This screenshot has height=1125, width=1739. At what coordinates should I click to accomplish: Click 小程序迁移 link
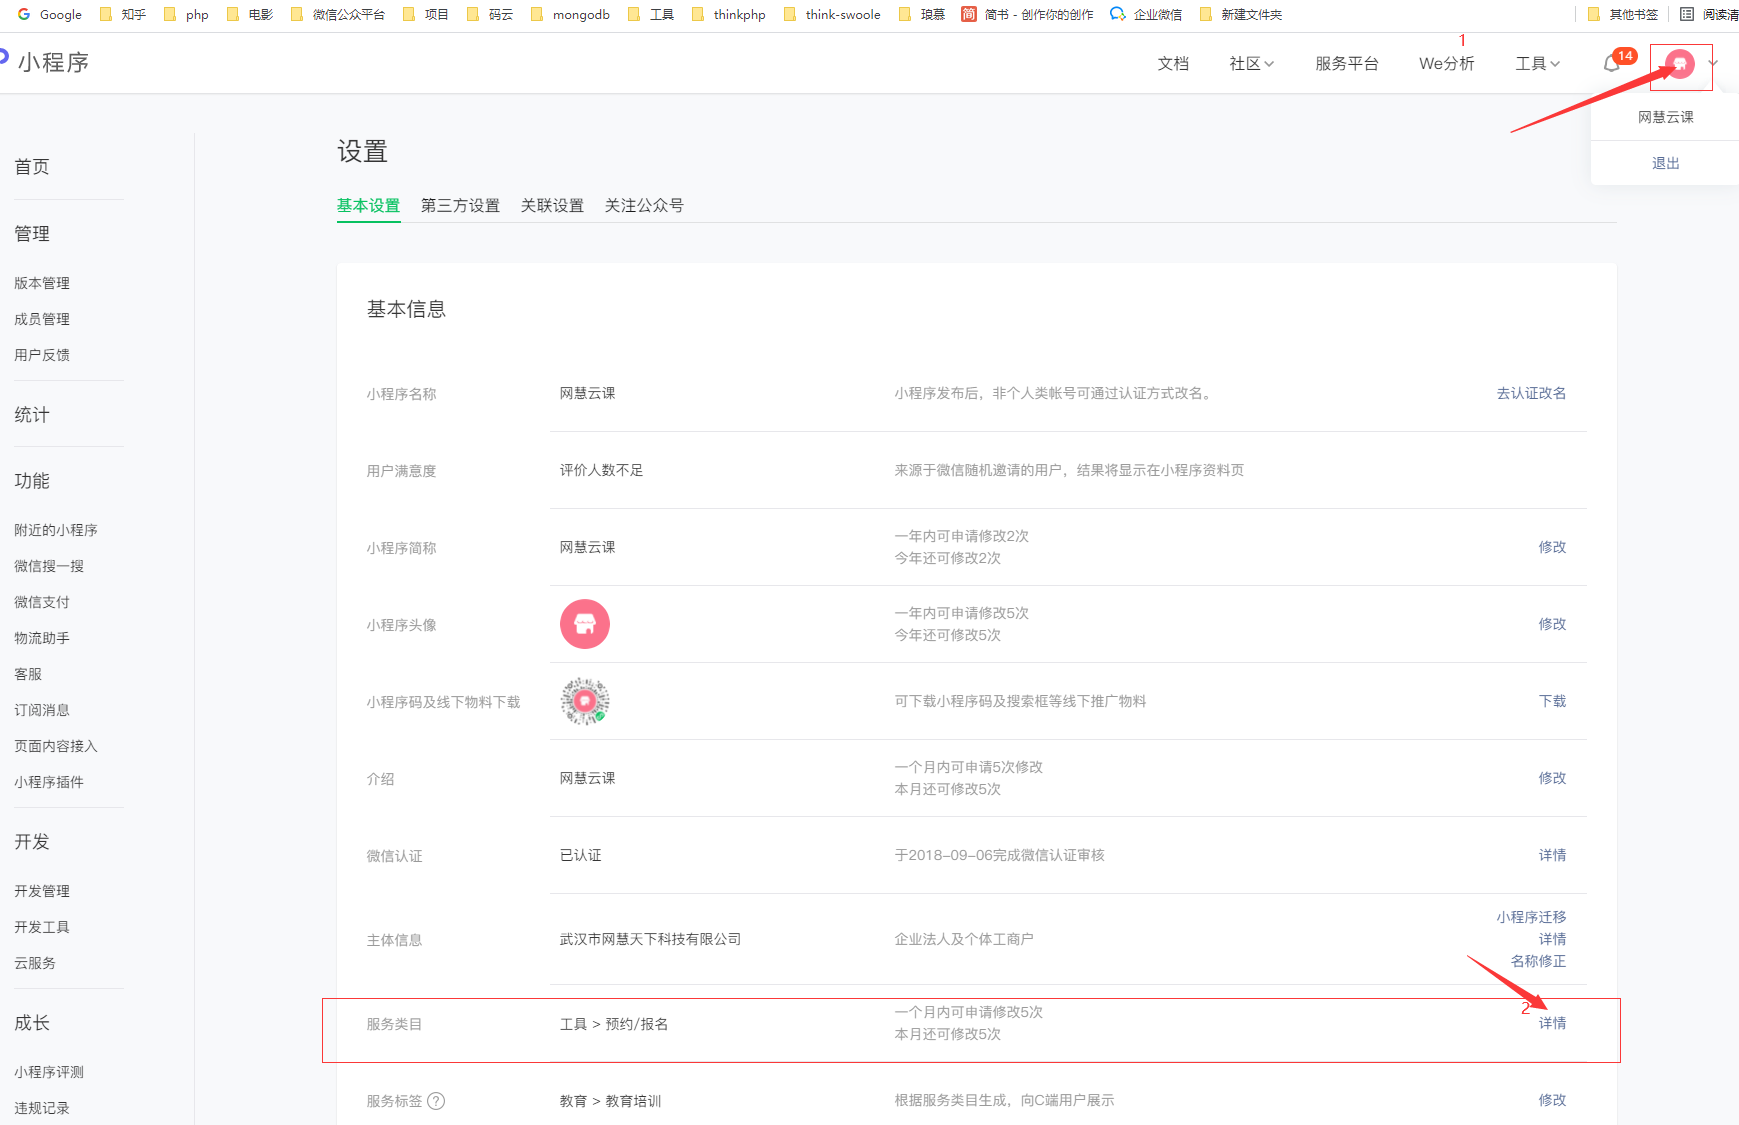click(x=1531, y=917)
